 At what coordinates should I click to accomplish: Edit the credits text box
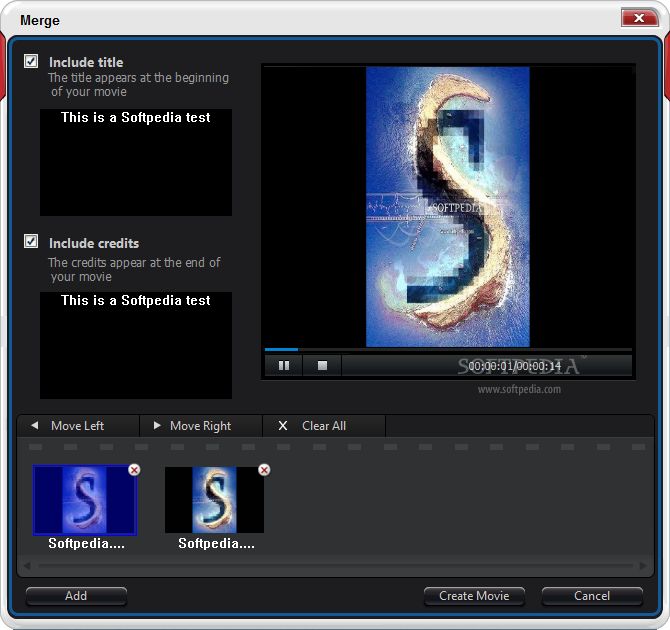click(x=136, y=345)
